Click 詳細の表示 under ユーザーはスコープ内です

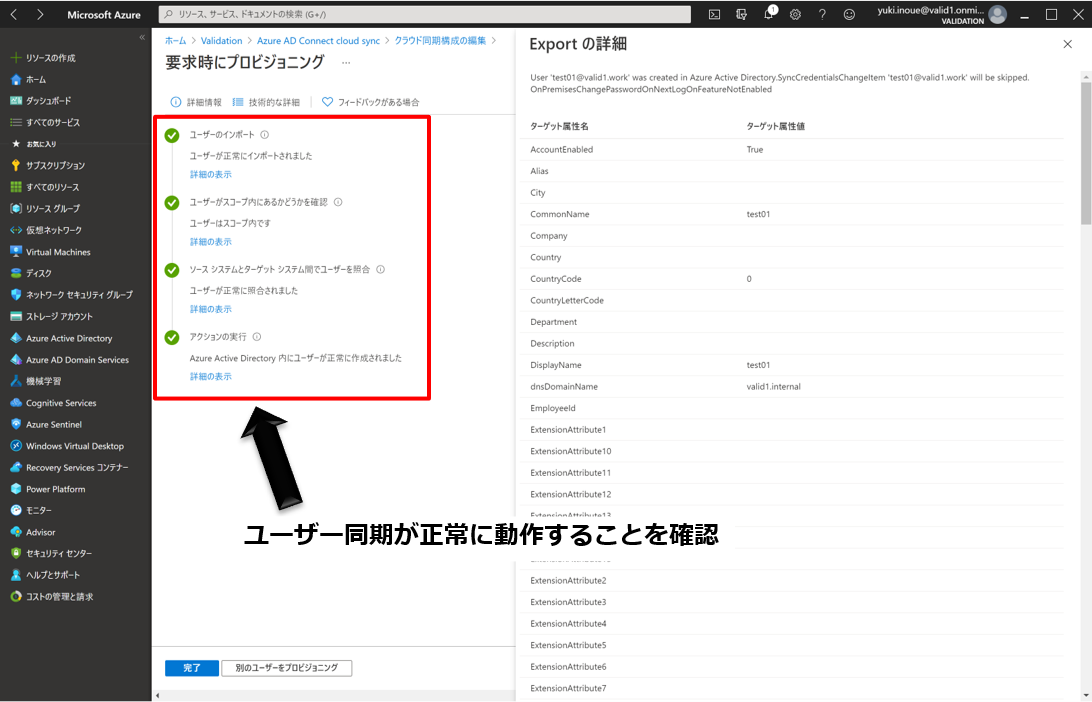point(211,242)
